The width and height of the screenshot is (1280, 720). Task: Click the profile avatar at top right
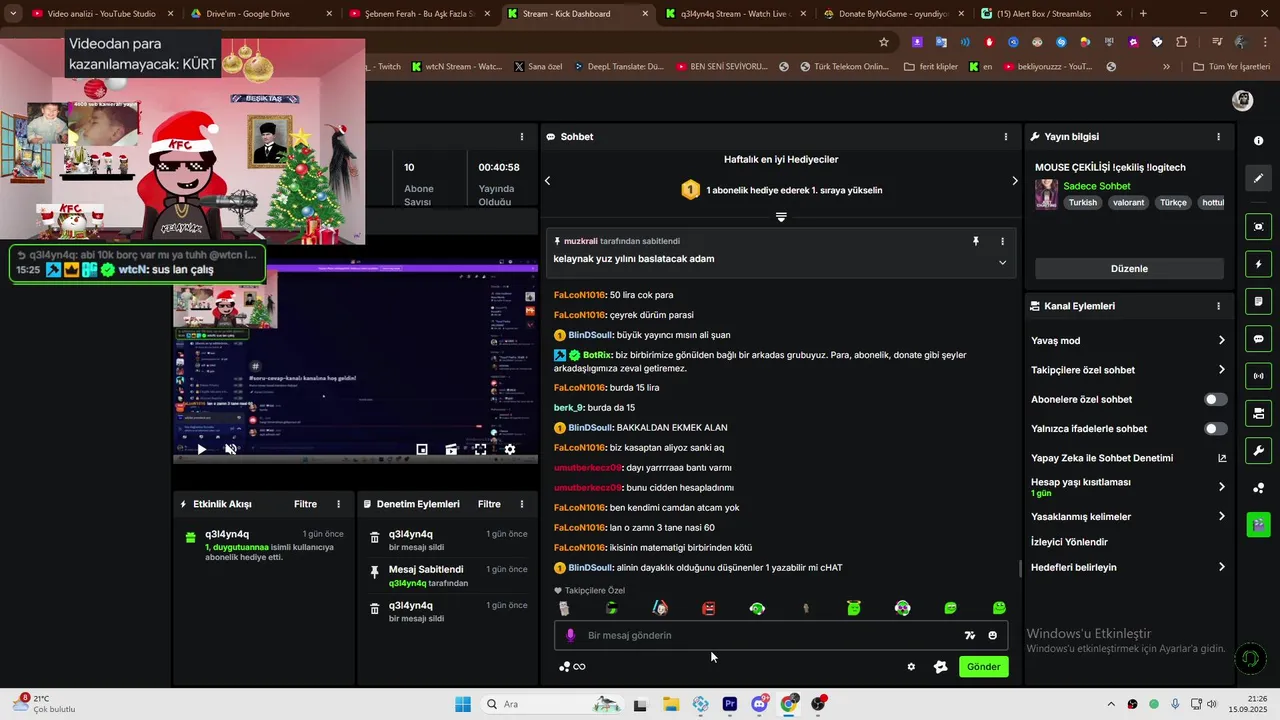point(1242,100)
